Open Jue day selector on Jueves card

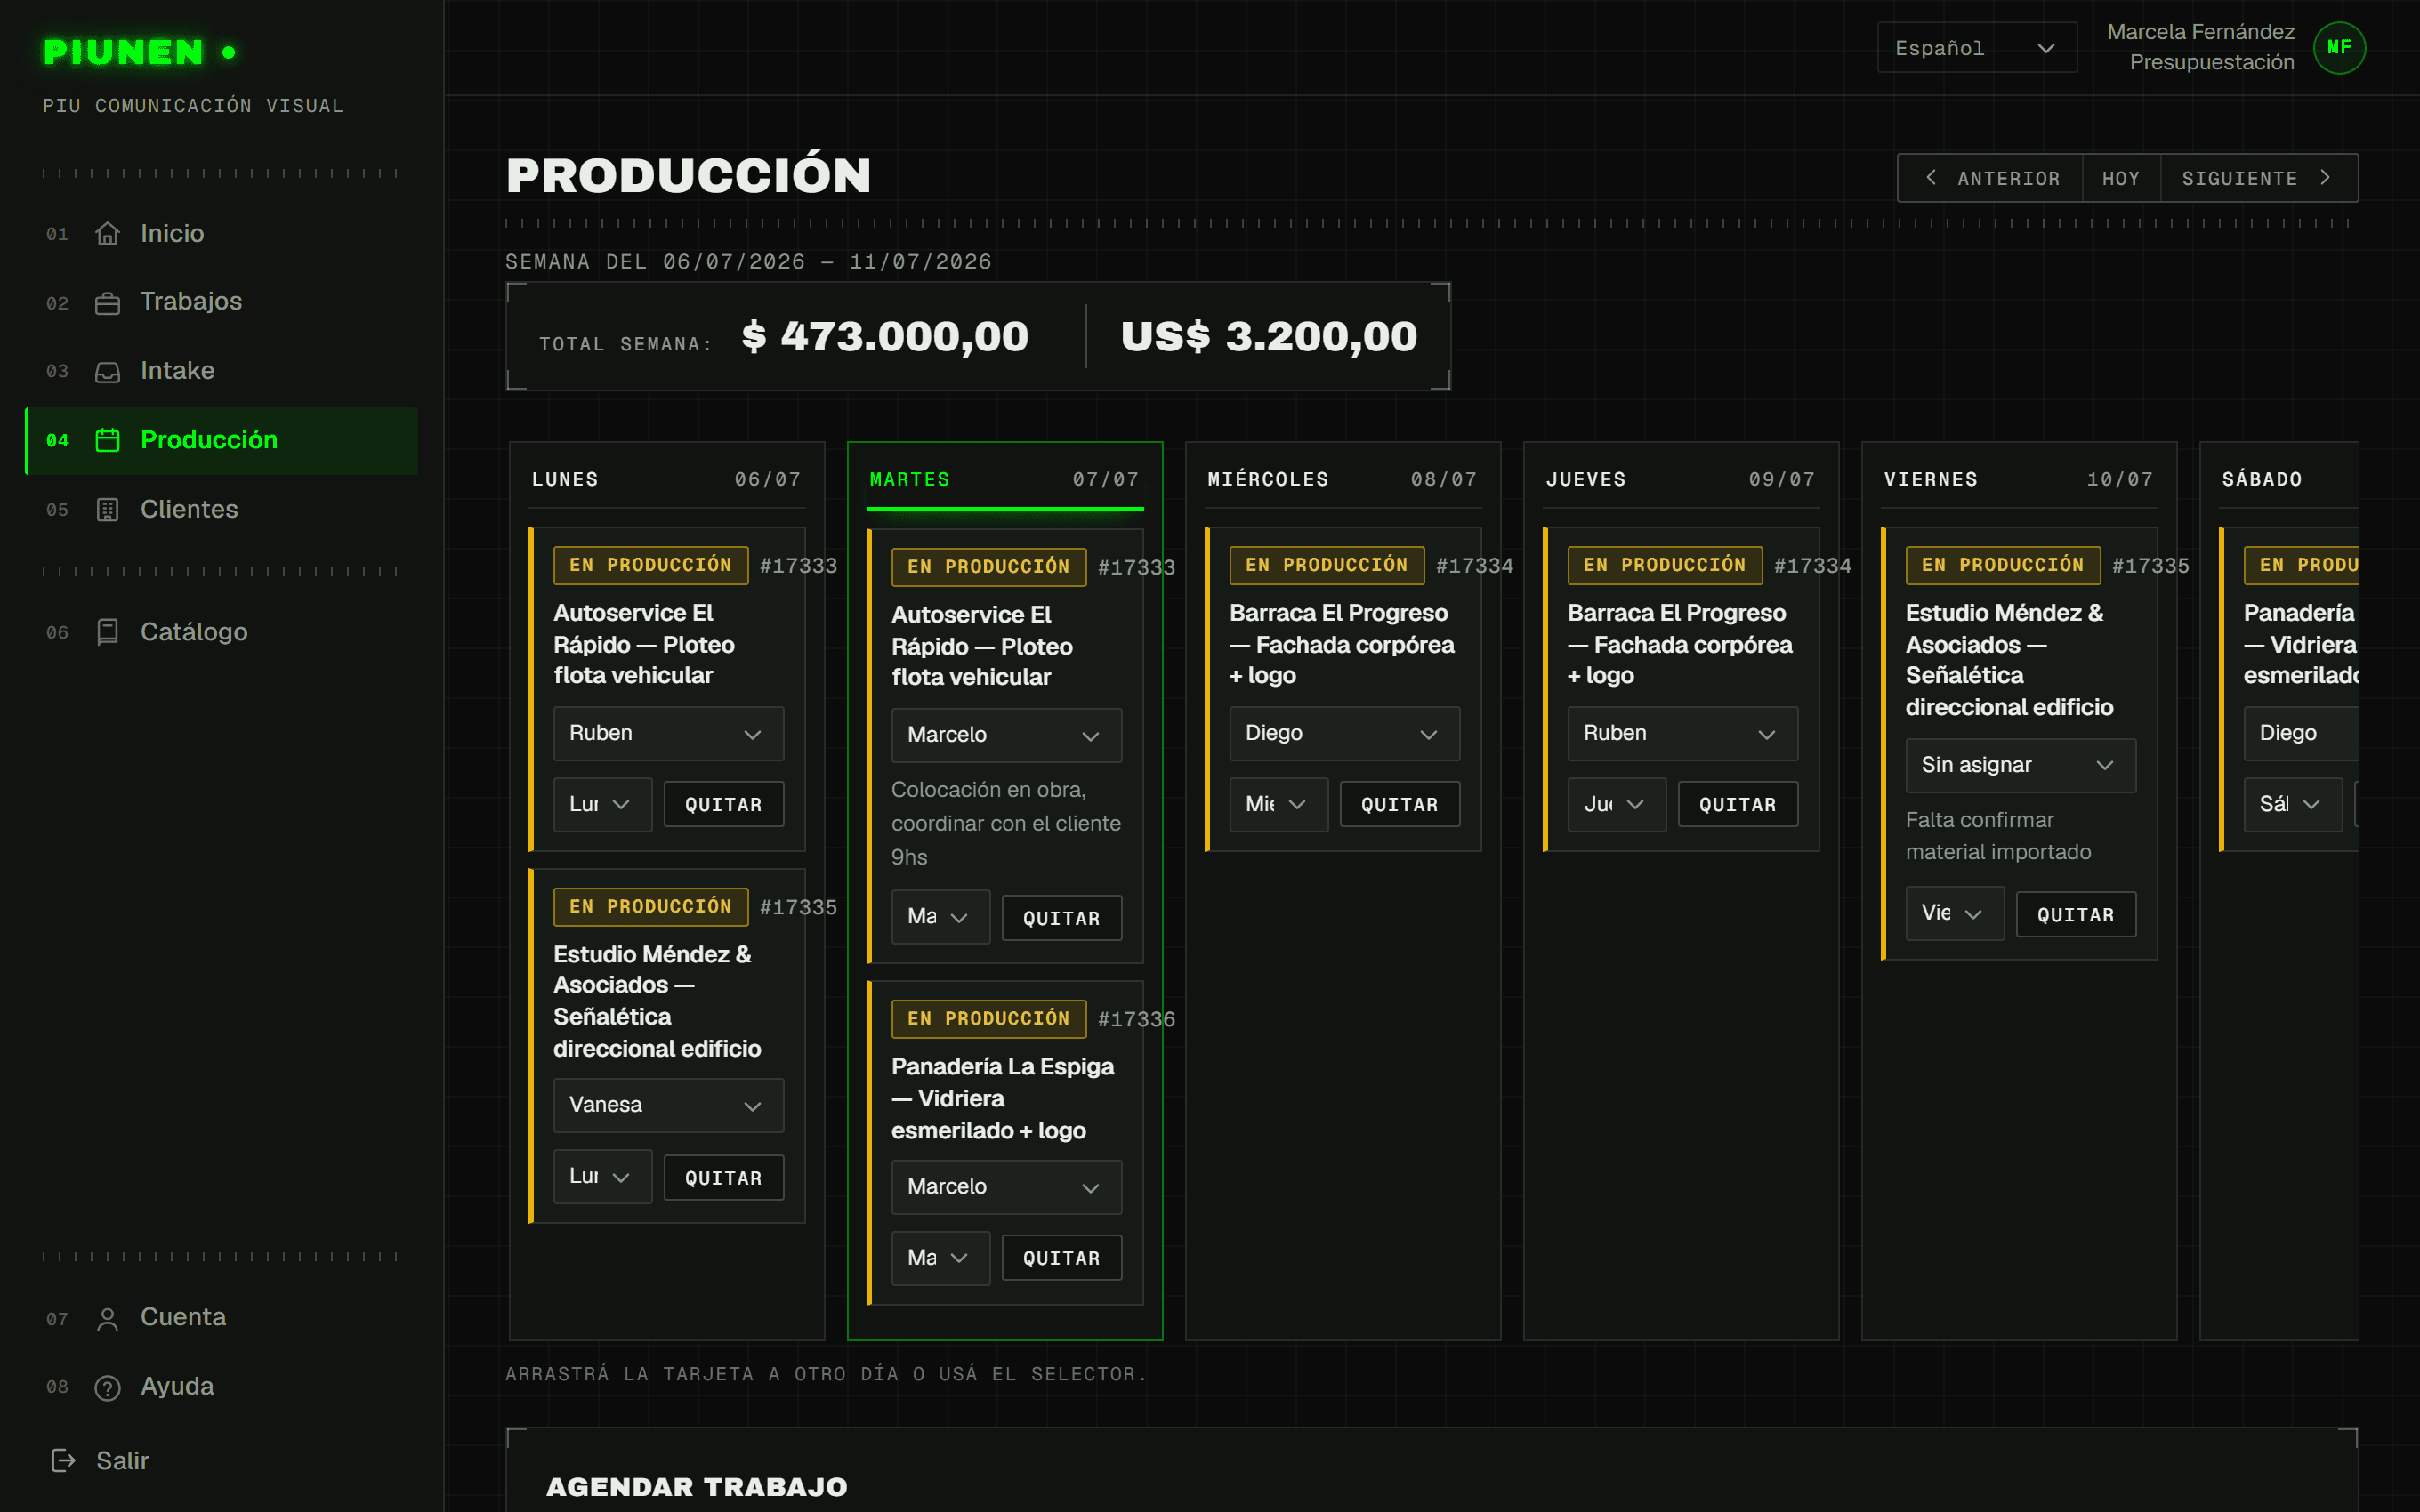(x=1616, y=805)
